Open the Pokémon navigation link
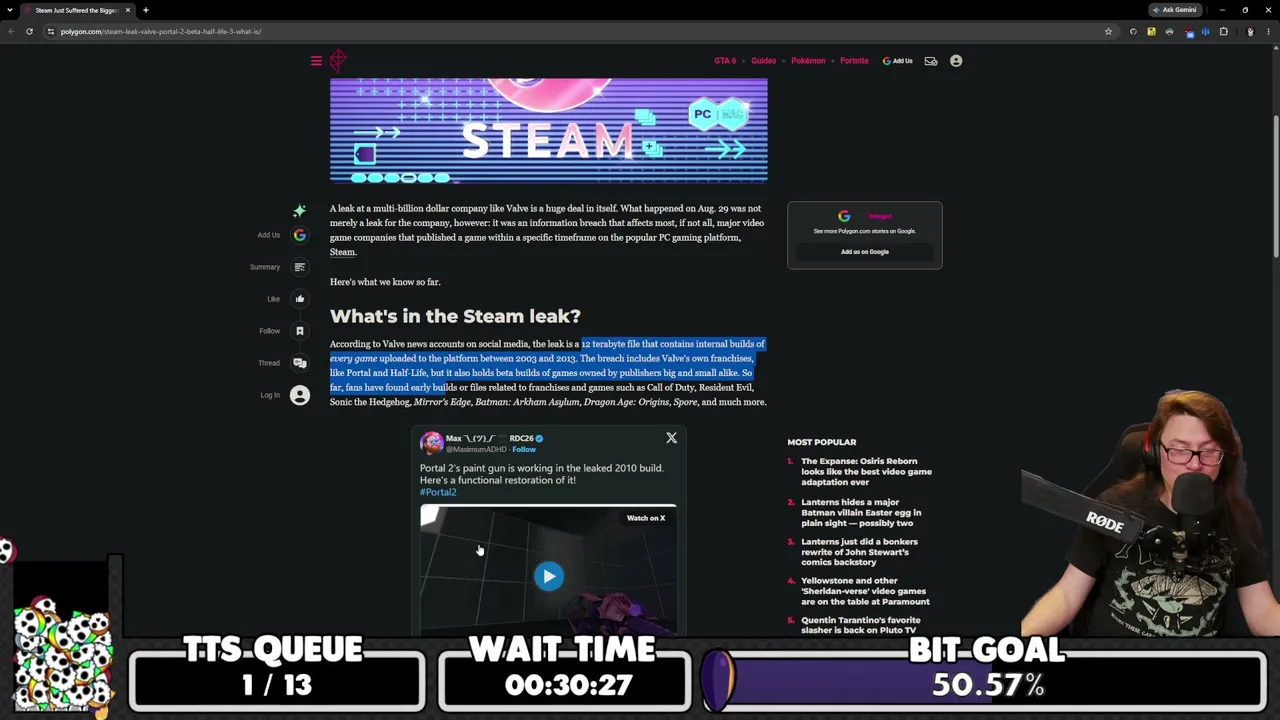This screenshot has width=1280, height=720. pos(808,61)
